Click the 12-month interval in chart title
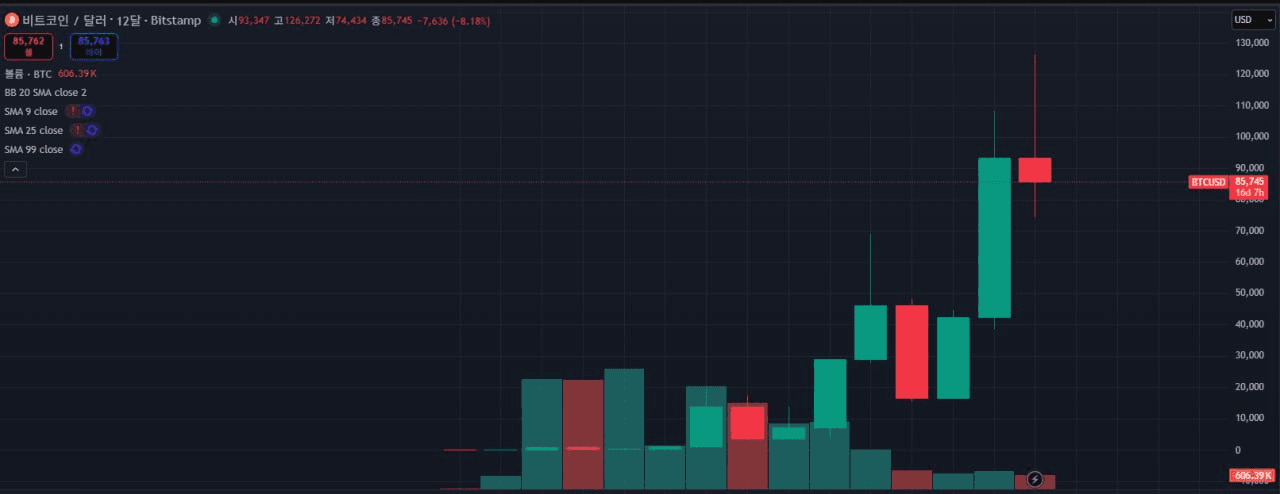 pos(131,20)
